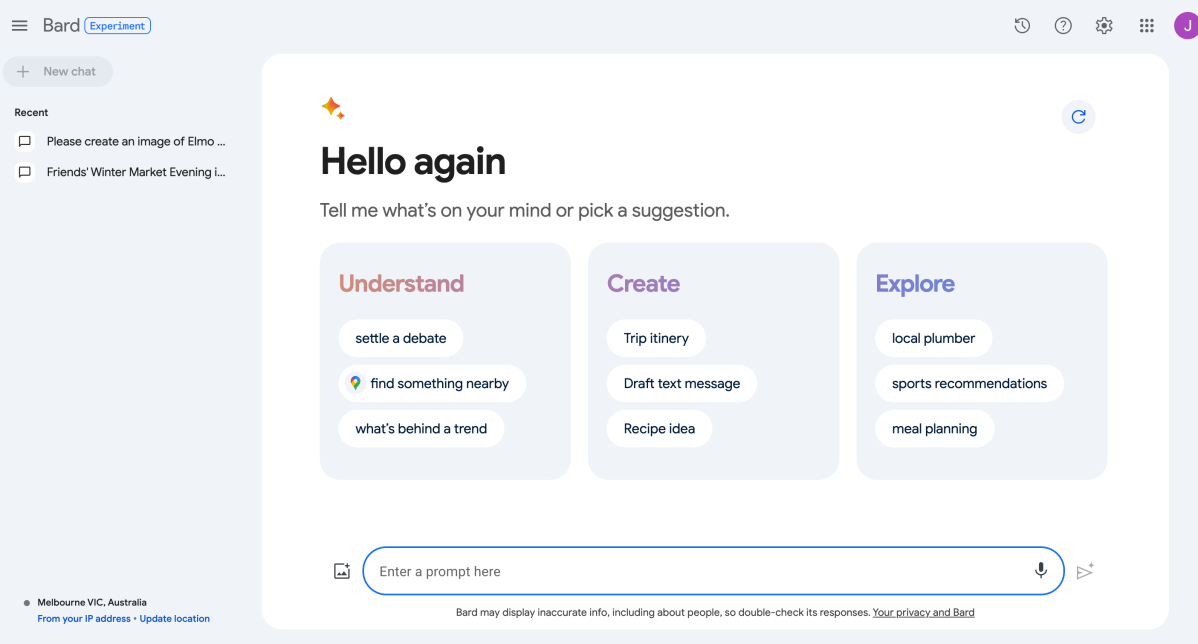Refresh suggestions with the reload icon

click(x=1078, y=117)
